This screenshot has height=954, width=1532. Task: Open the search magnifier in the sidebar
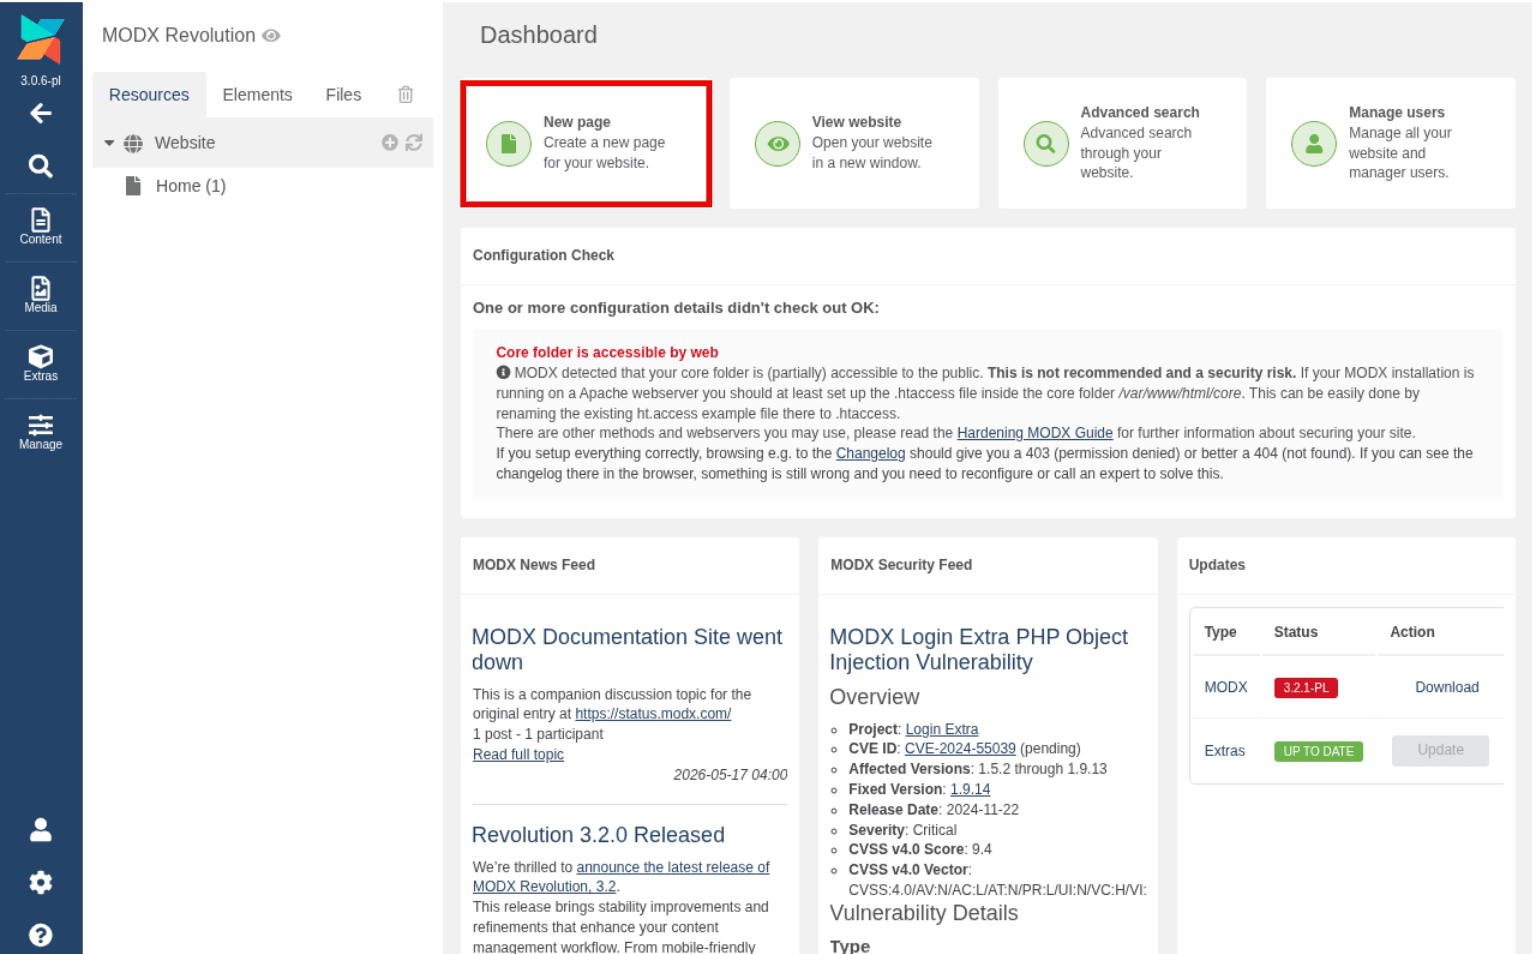(x=41, y=166)
